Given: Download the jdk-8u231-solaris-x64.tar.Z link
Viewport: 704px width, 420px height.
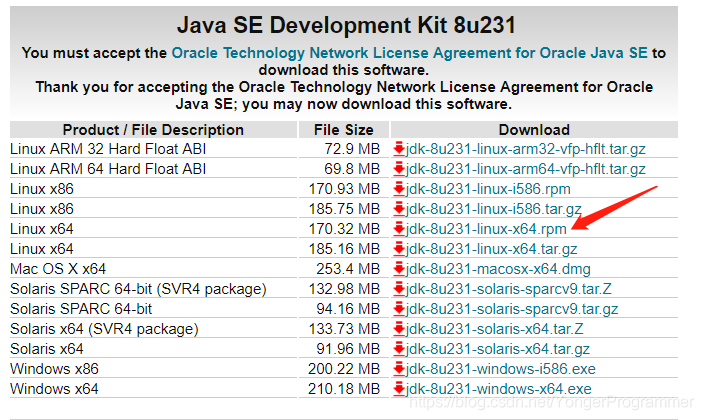Looking at the screenshot, I should click(494, 329).
